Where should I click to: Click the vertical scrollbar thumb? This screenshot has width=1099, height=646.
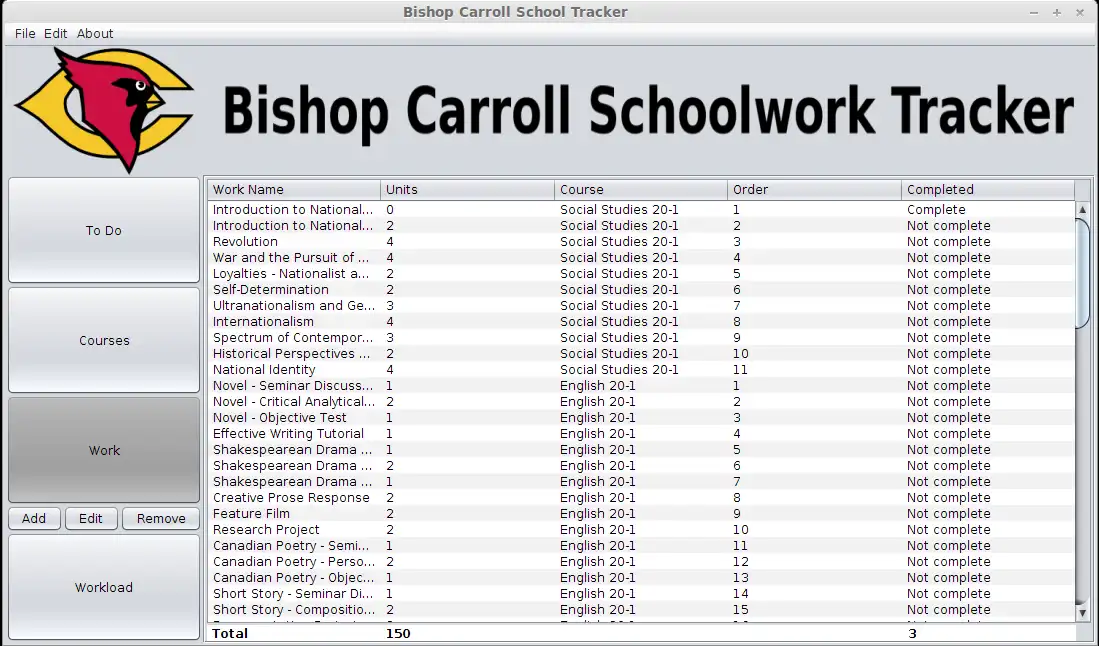tap(1082, 273)
